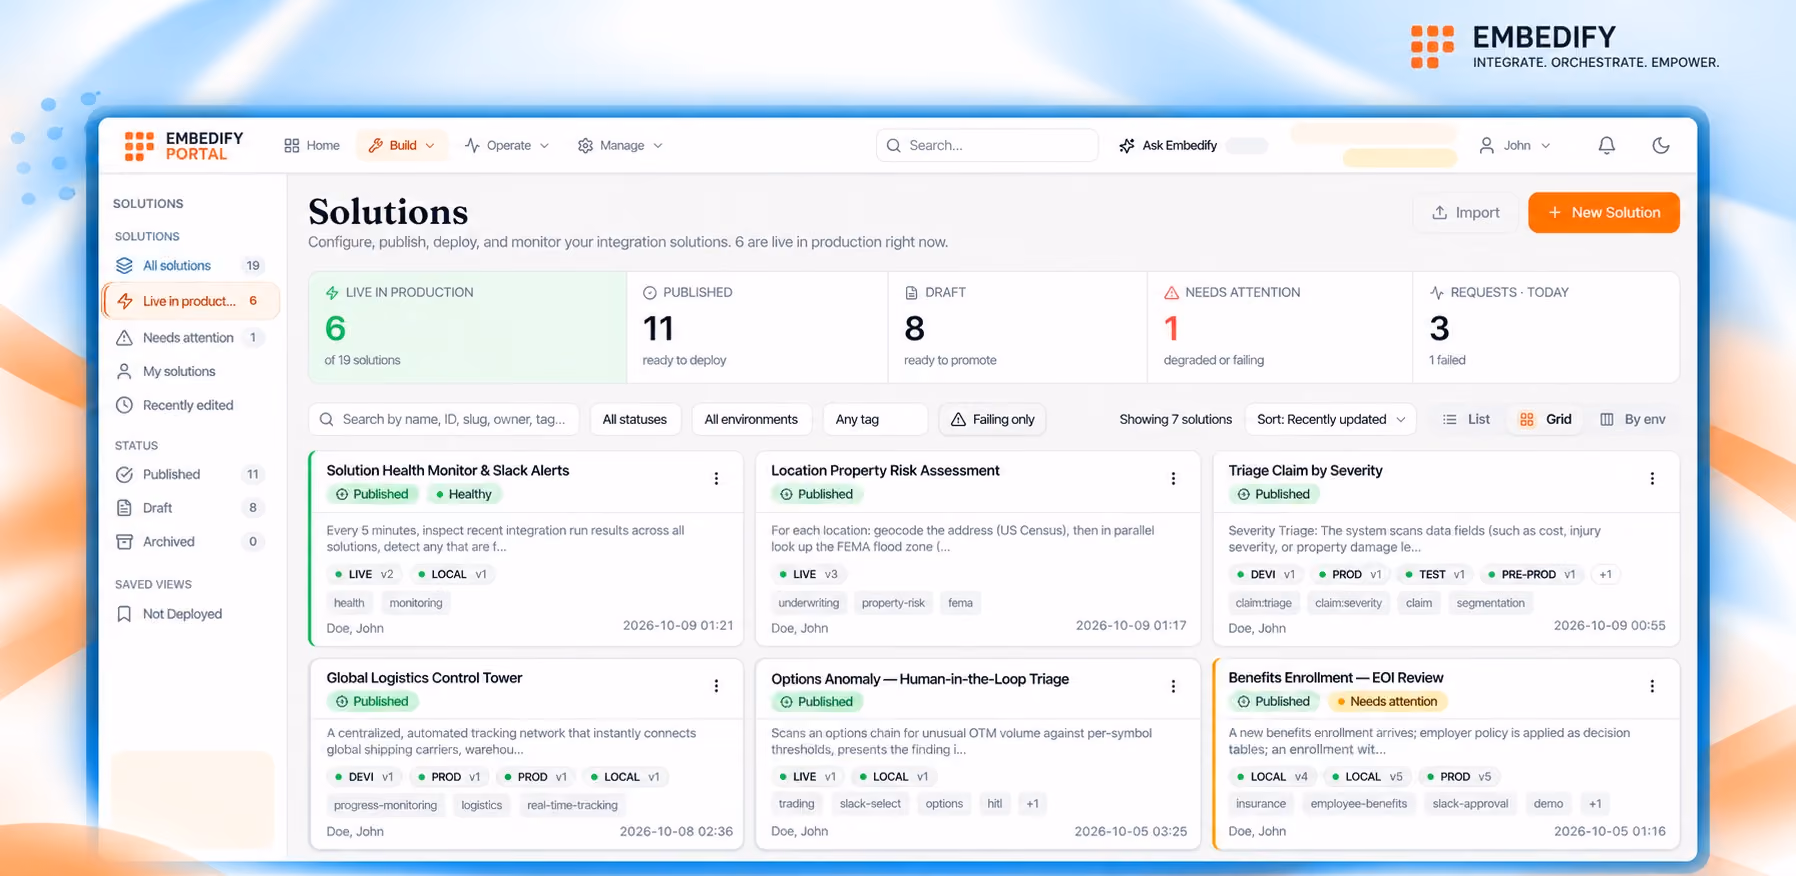
Task: Open menu for Location Property Risk Assessment card
Action: click(x=1173, y=479)
